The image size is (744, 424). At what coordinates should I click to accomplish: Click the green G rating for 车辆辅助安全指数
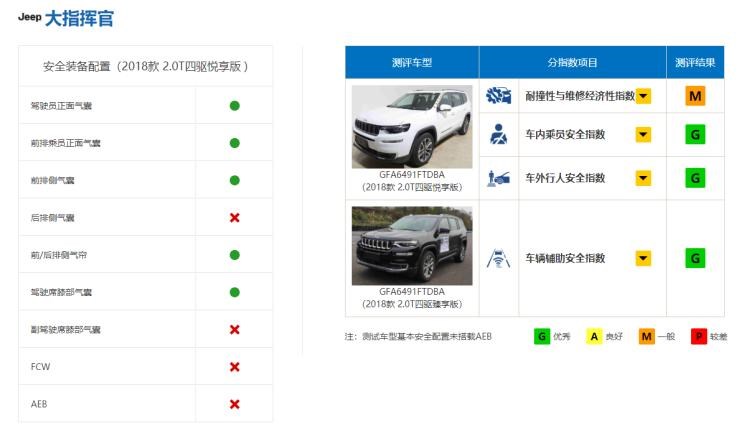click(x=695, y=258)
